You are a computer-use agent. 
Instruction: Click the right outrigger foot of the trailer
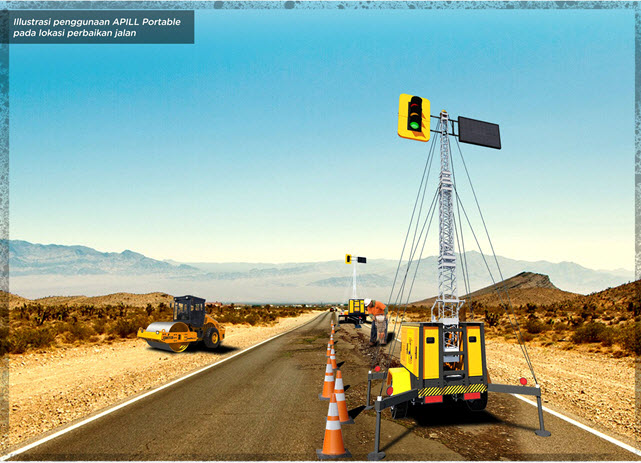coord(541,431)
